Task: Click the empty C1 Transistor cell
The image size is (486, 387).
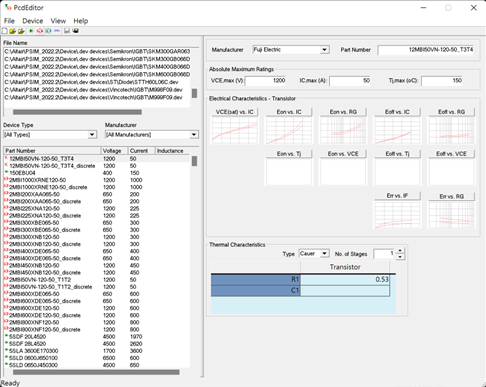Action: coord(345,290)
